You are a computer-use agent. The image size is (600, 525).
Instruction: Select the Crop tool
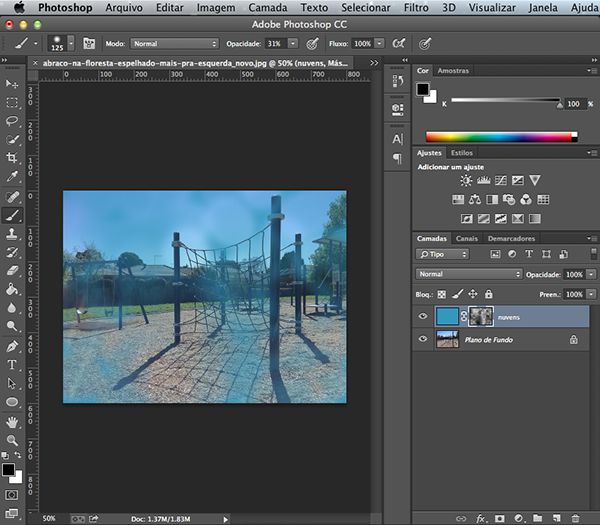click(x=12, y=157)
